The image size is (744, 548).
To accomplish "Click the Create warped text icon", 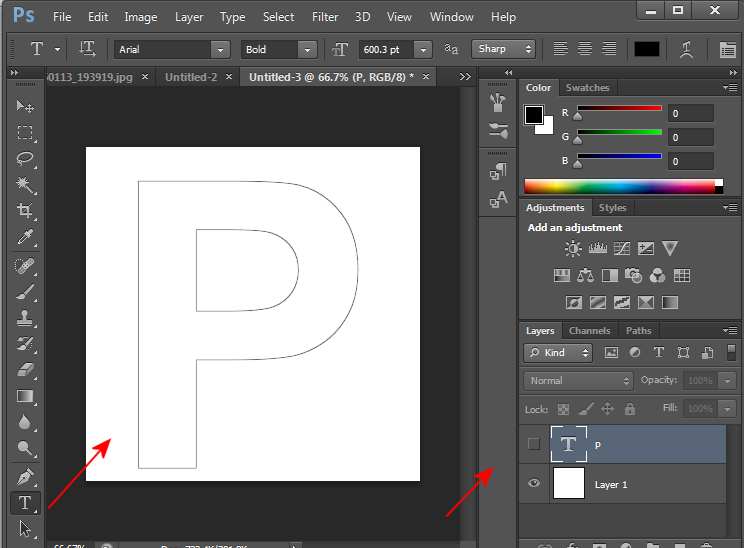I will coord(687,49).
